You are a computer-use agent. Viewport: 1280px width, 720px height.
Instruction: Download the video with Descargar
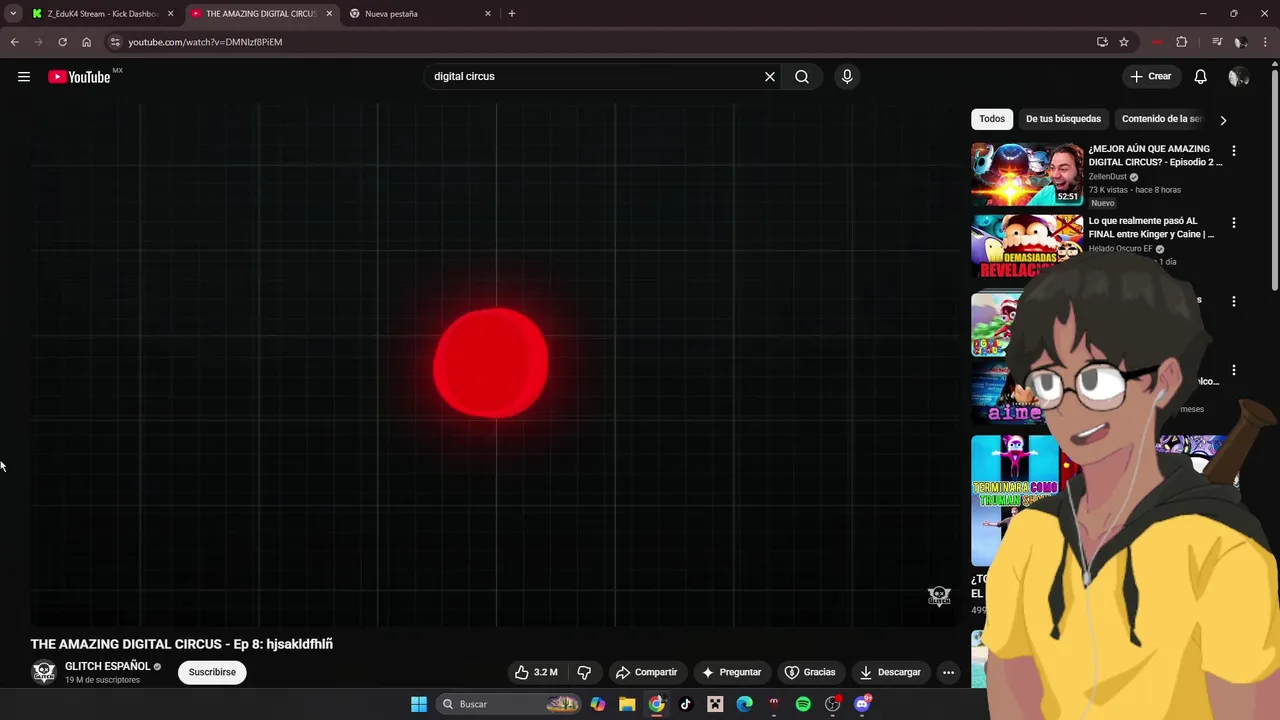890,672
